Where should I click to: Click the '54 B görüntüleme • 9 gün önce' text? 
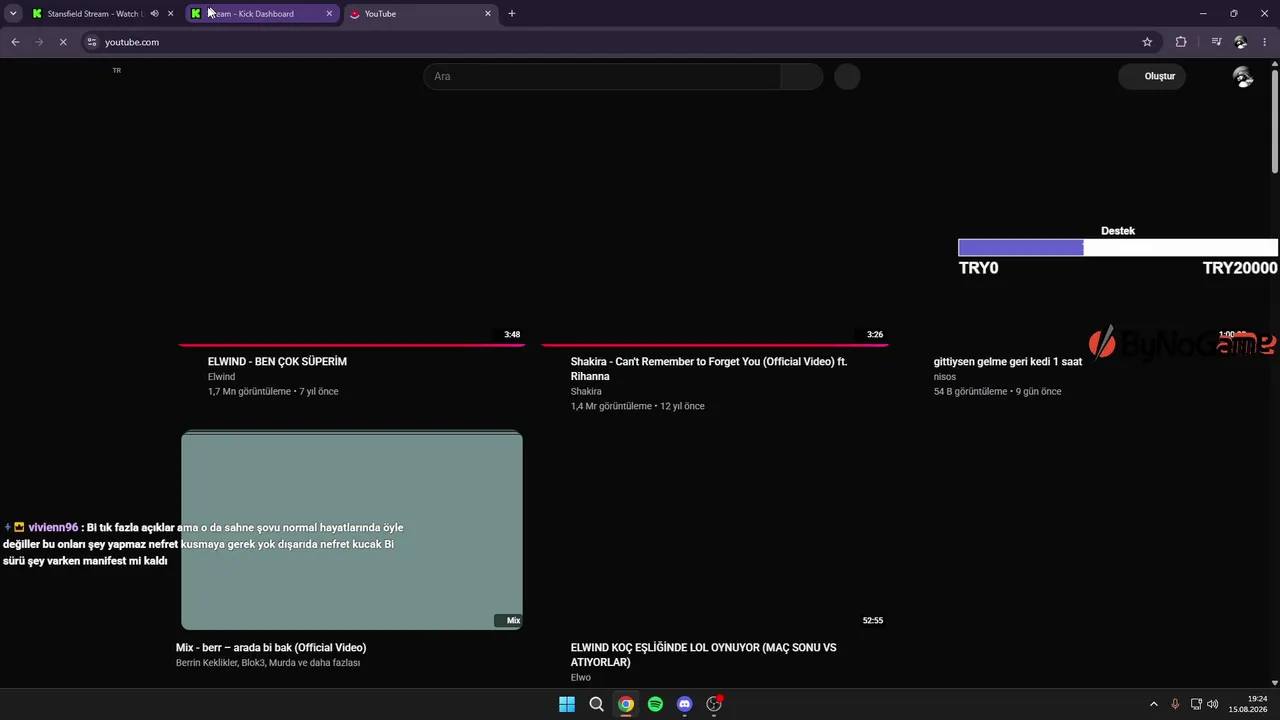[x=997, y=392]
